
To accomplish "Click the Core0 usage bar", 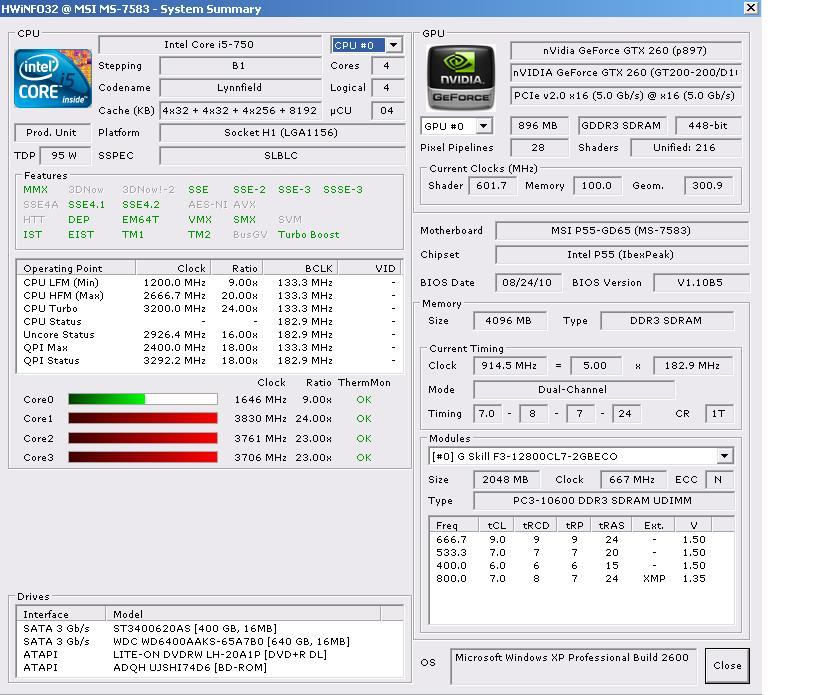I will 143,399.
